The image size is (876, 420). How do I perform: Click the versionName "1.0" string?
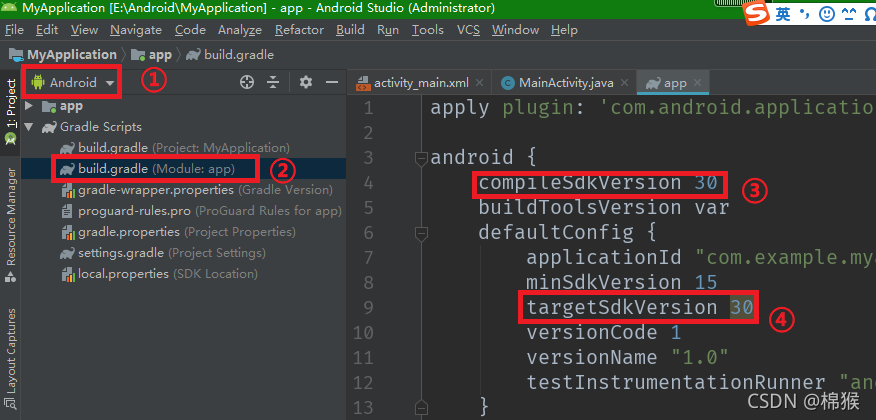click(700, 357)
